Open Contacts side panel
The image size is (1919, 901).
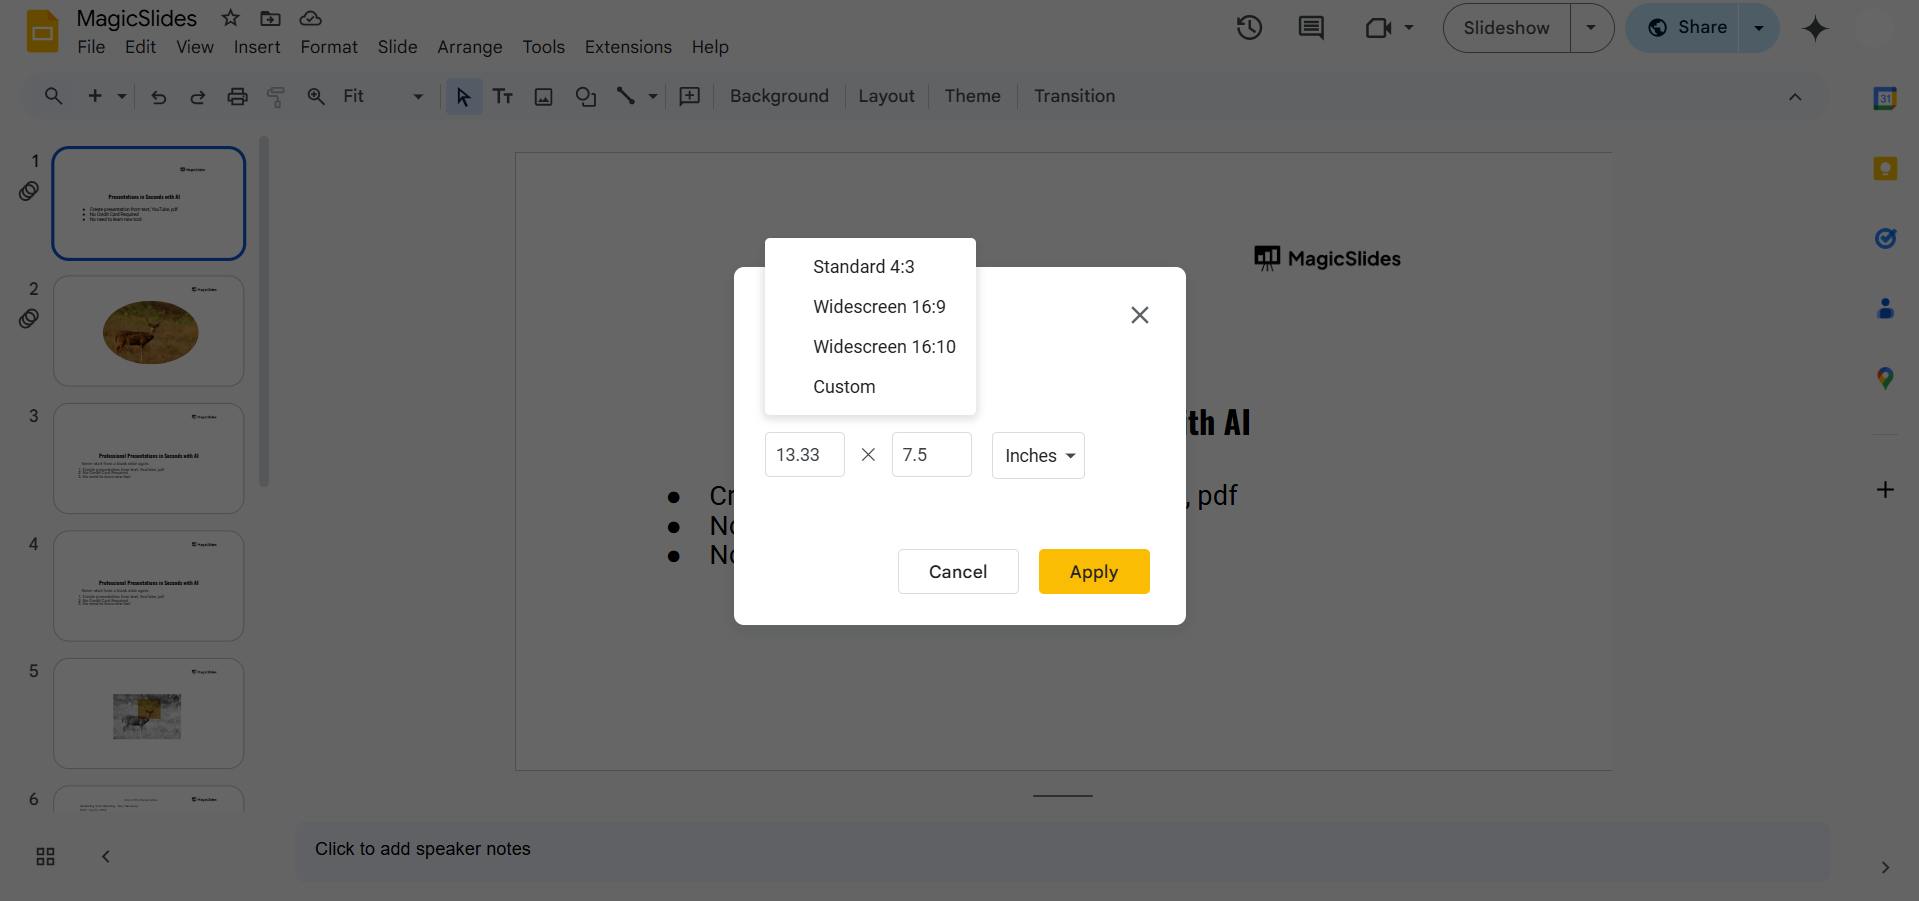point(1885,308)
